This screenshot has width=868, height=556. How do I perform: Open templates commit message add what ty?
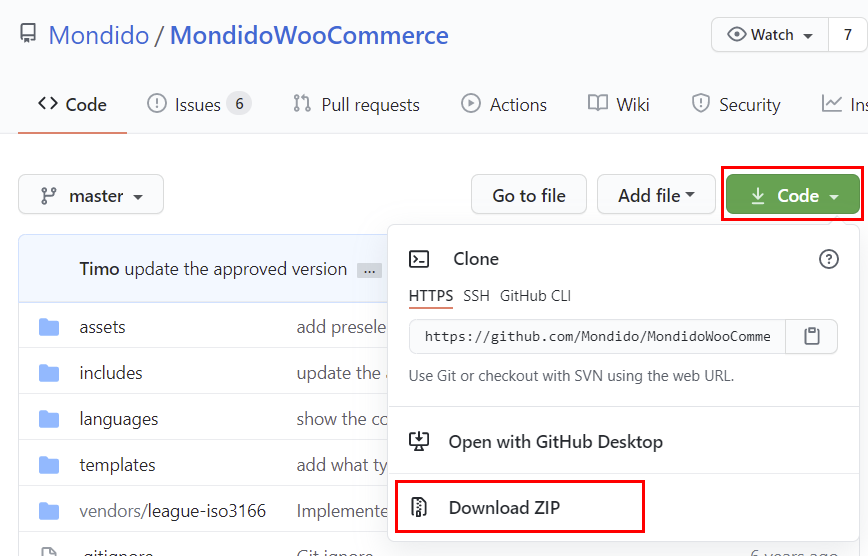pyautogui.click(x=342, y=465)
